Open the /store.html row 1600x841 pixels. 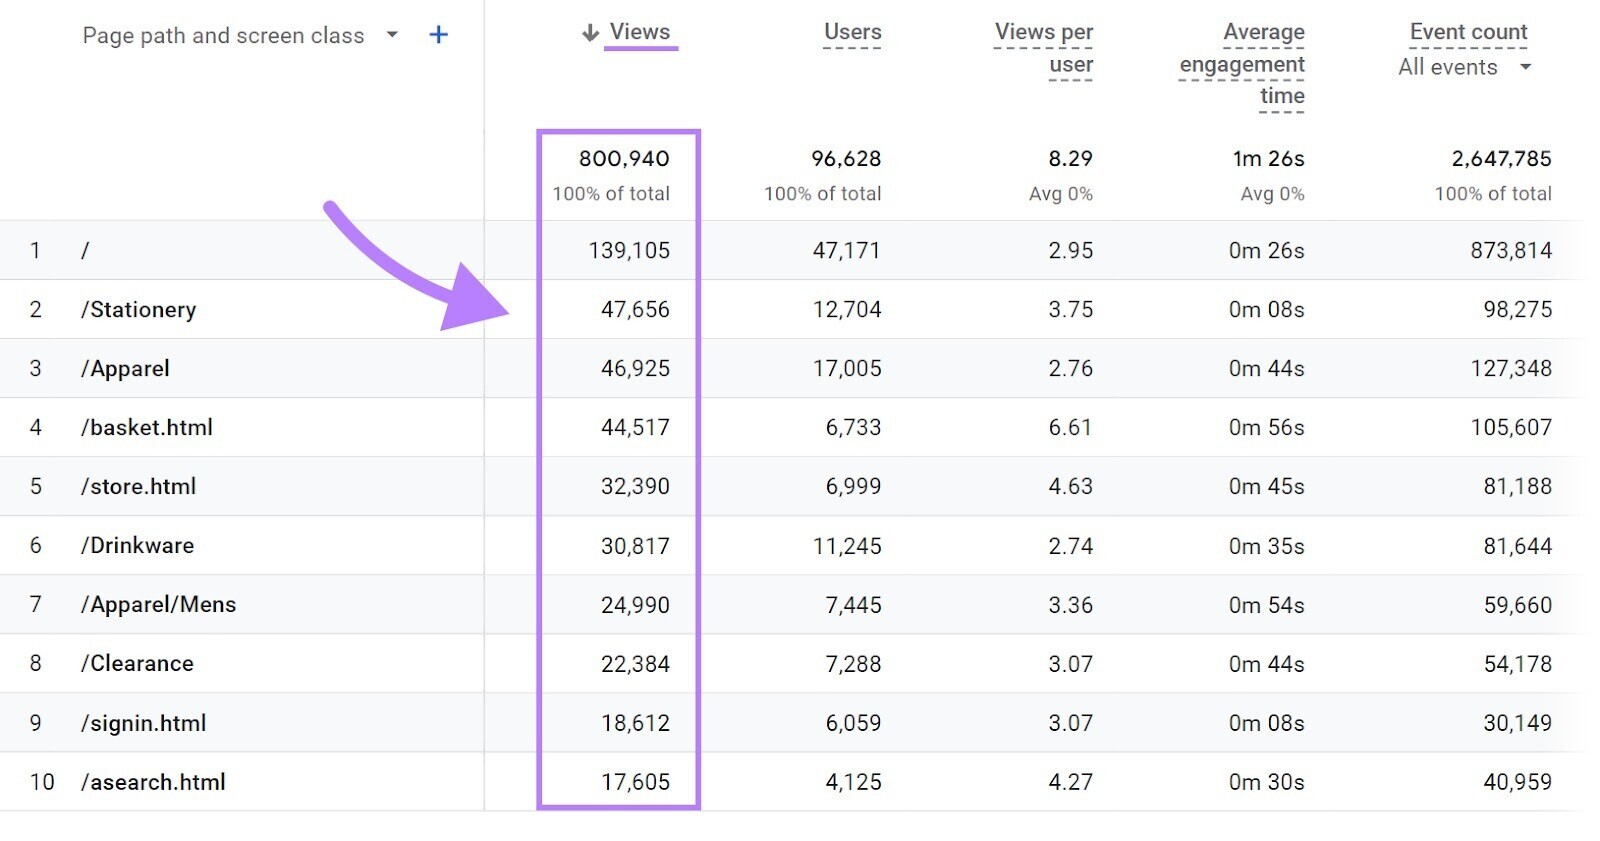pyautogui.click(x=138, y=487)
